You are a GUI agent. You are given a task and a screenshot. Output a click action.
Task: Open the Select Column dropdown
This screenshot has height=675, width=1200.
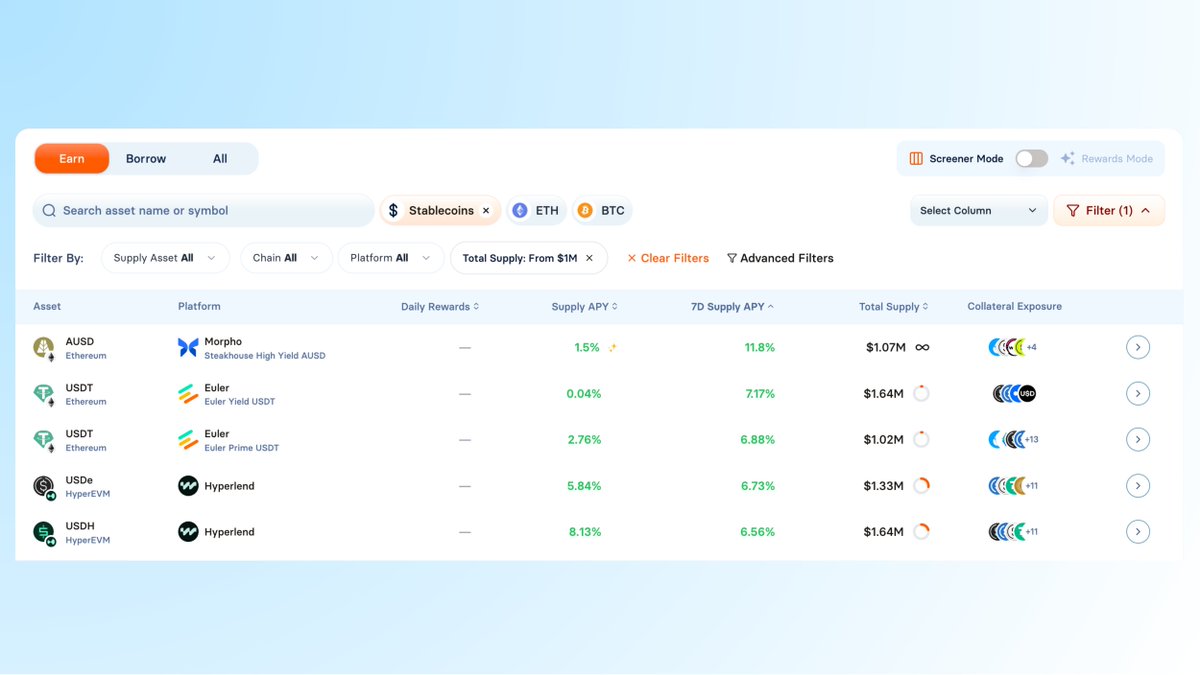[x=978, y=211]
